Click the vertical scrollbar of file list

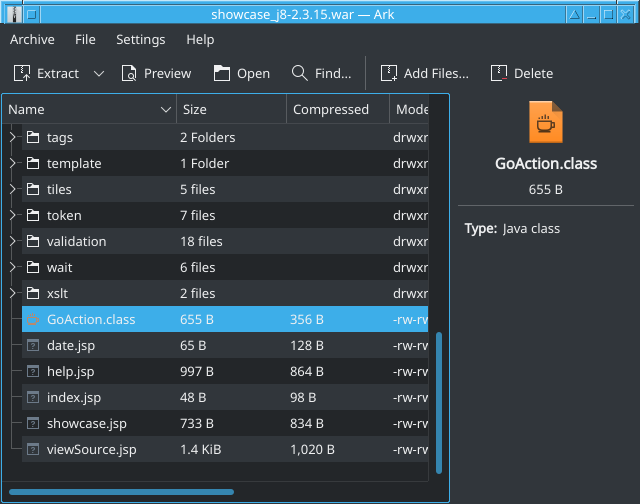click(x=438, y=400)
